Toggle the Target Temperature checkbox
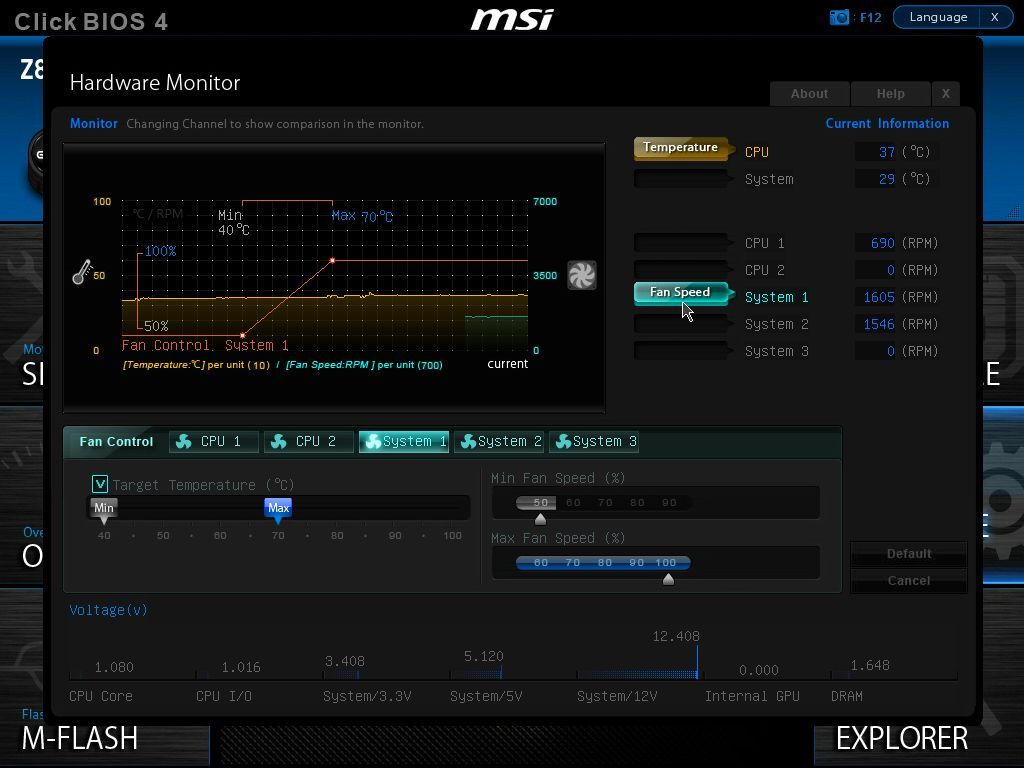The image size is (1024, 768). point(100,484)
